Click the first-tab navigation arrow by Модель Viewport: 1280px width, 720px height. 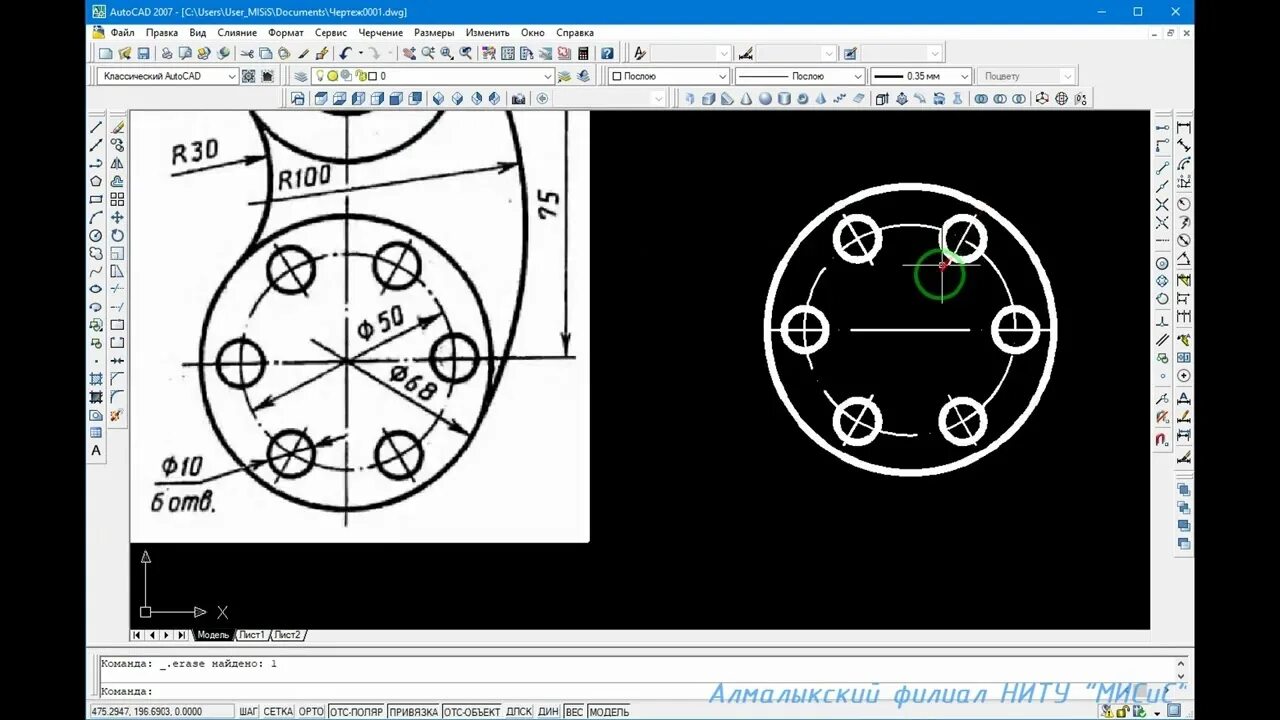[137, 635]
